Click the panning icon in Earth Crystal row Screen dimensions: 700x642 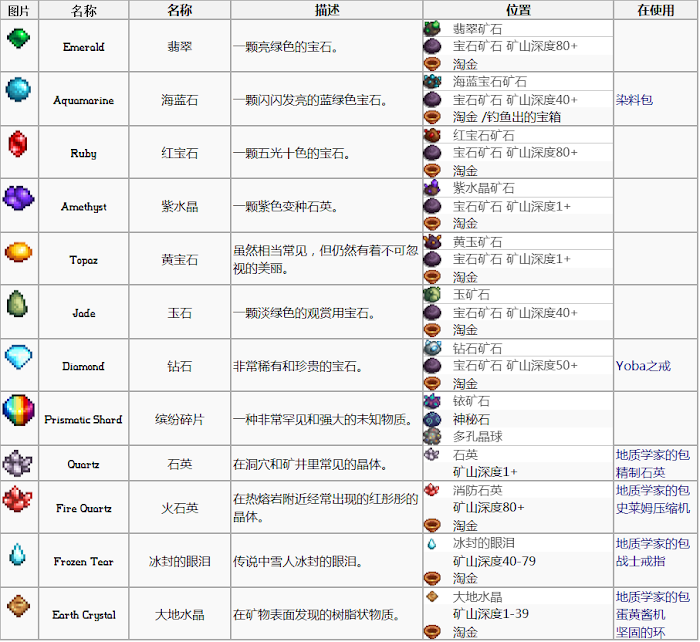432,631
